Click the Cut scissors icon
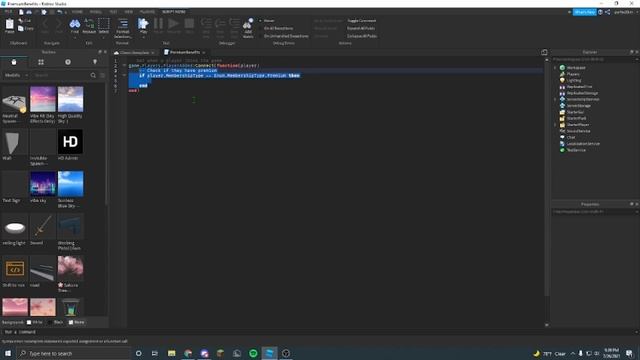The height and width of the screenshot is (360, 640). 21,20
